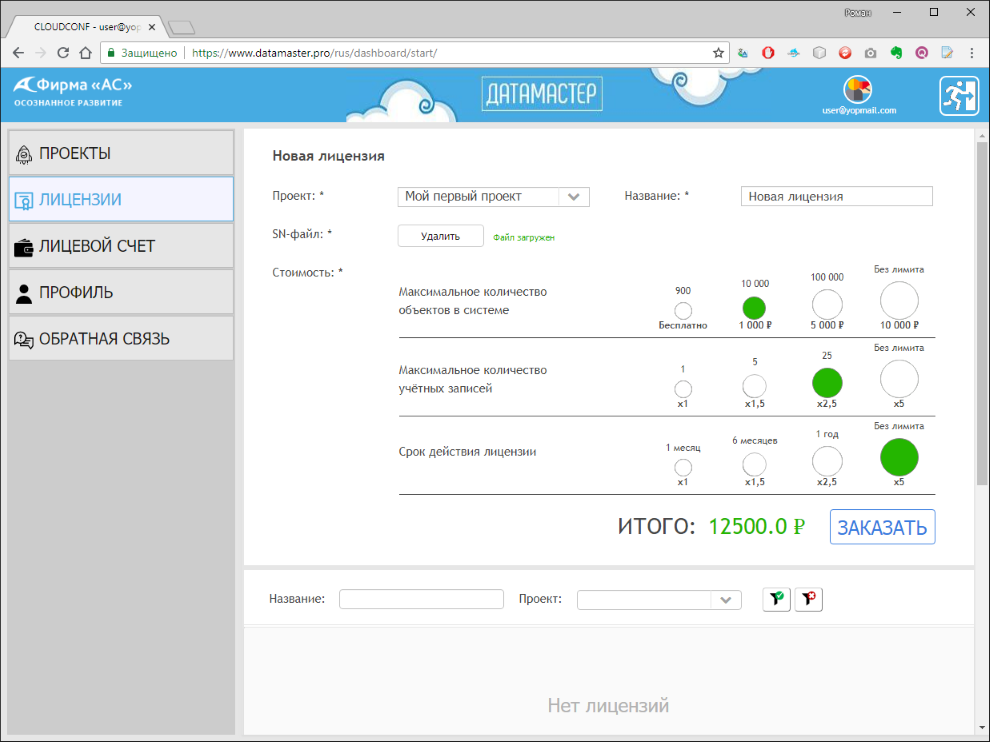Select 10 000 objects for 1 000 ₽
This screenshot has width=990, height=742.
[754, 308]
